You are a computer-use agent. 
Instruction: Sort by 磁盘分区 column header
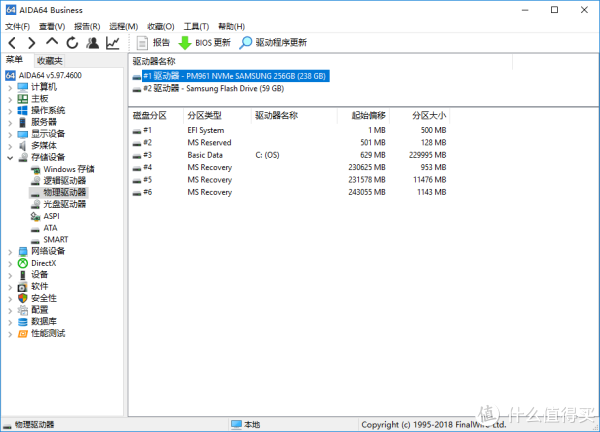click(156, 116)
